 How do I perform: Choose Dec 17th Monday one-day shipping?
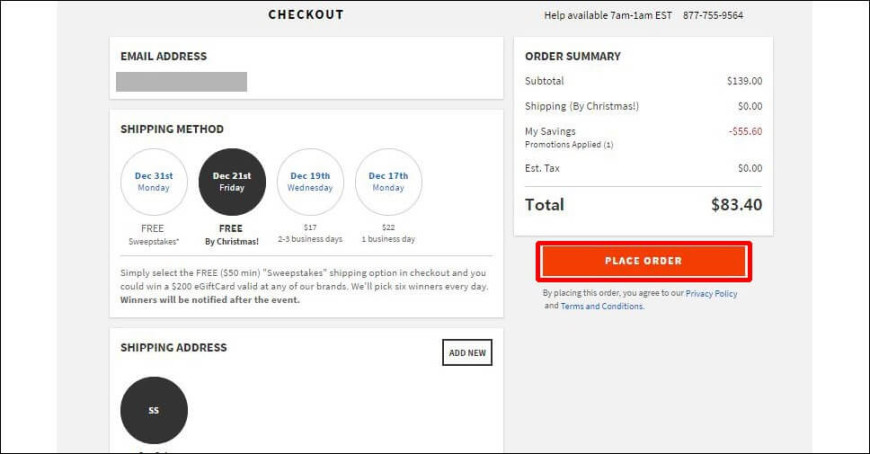[x=388, y=182]
